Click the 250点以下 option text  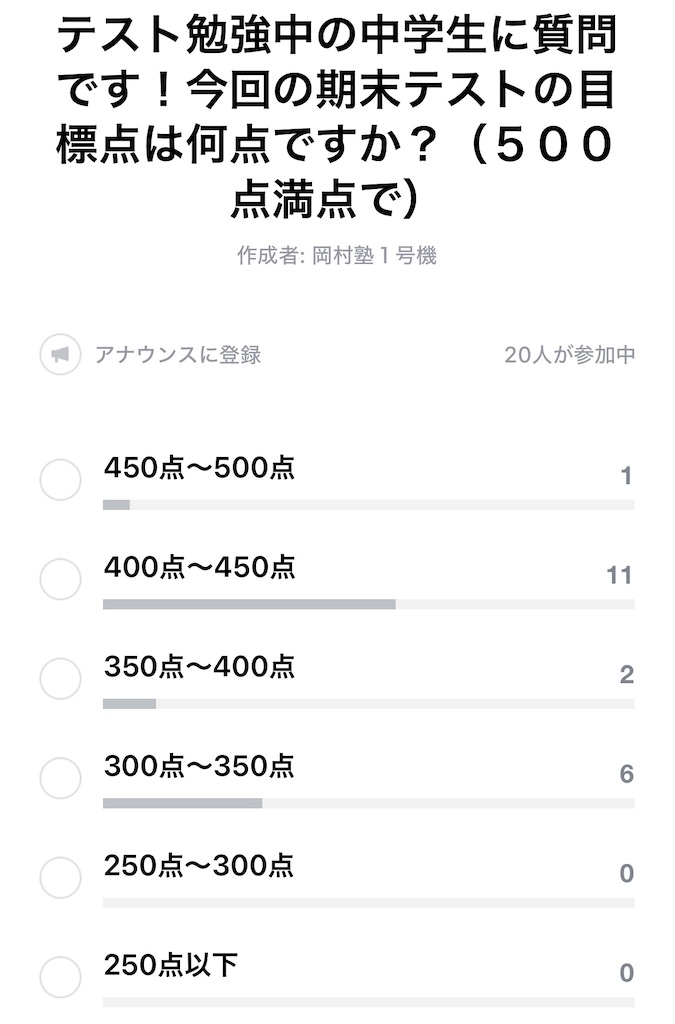click(x=171, y=965)
